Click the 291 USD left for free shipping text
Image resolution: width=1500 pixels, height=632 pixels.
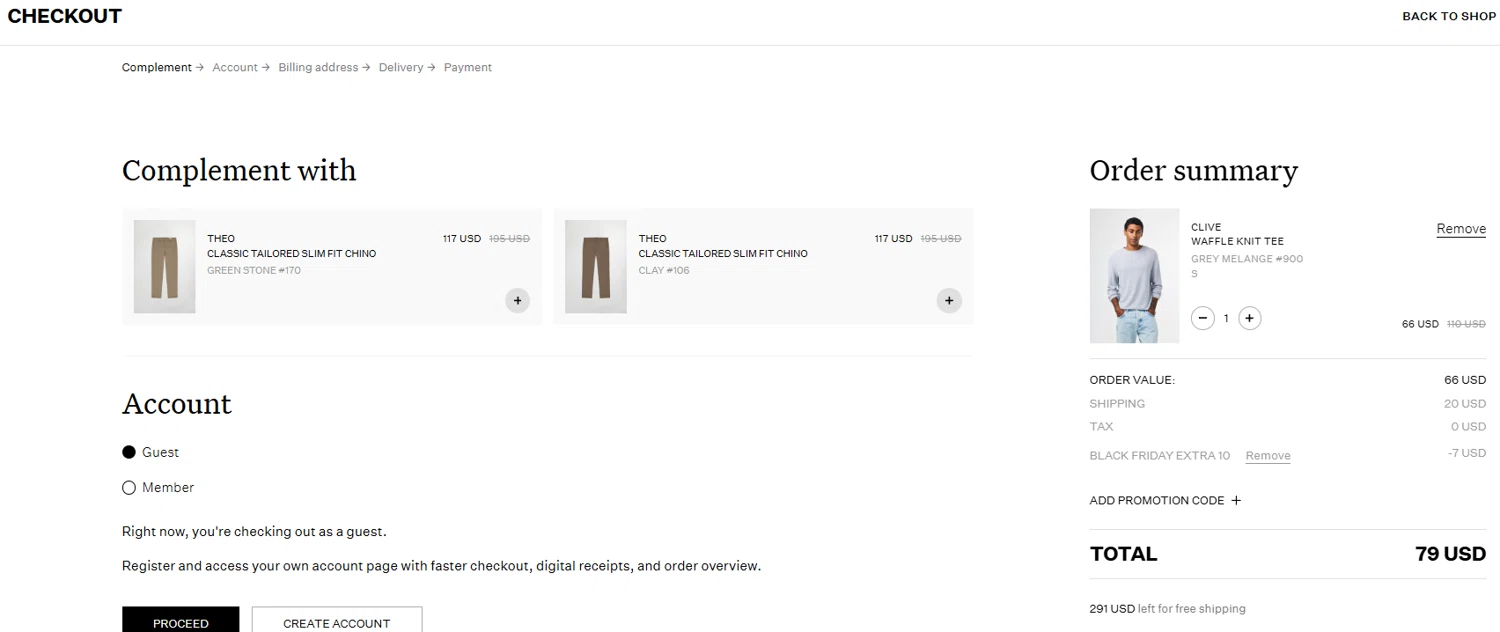pyautogui.click(x=1167, y=609)
